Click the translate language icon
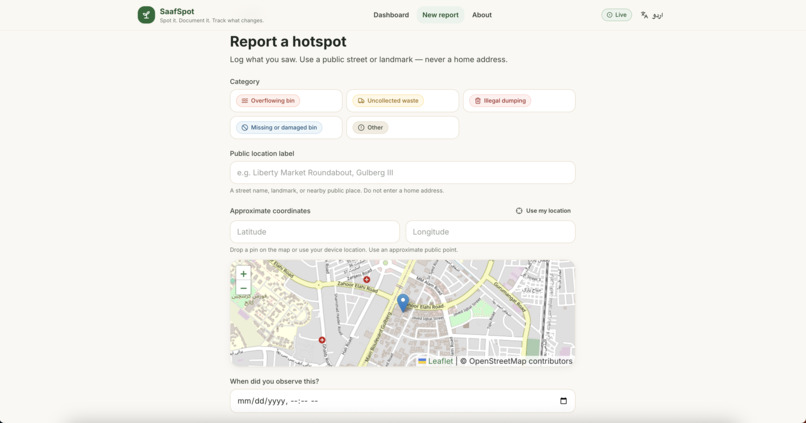This screenshot has height=423, width=806. 644,15
